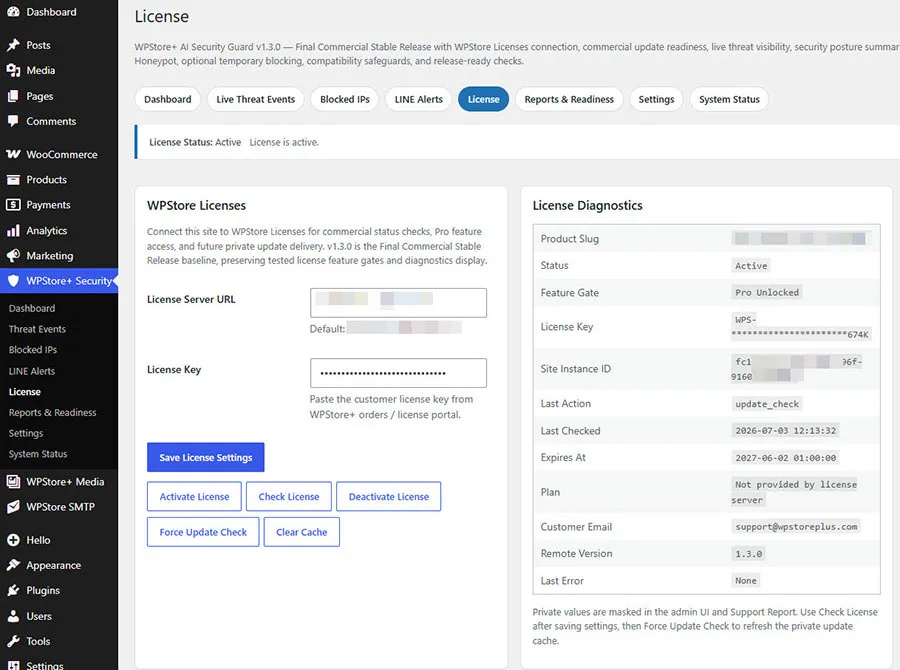The width and height of the screenshot is (900, 670).
Task: Open the LINE Alerts tab
Action: point(418,99)
